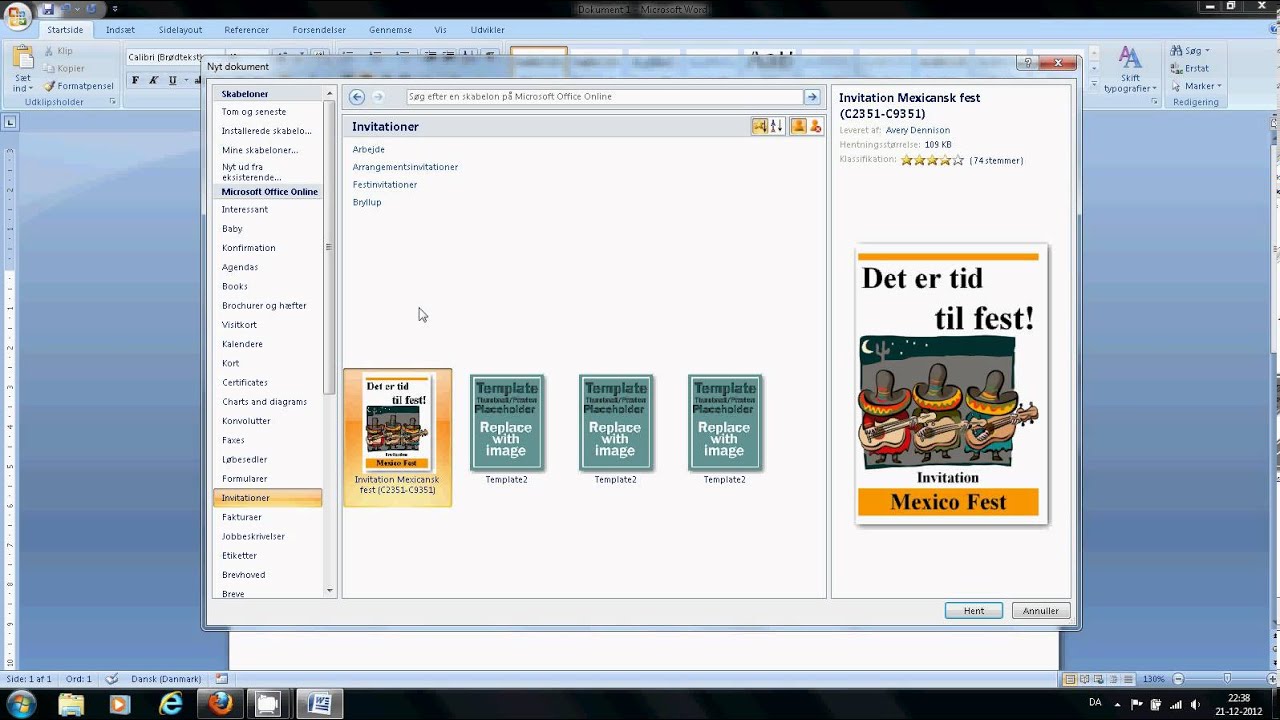Click the forward arrow in Nyt dokument dialog
The image size is (1280, 720).
pos(378,97)
